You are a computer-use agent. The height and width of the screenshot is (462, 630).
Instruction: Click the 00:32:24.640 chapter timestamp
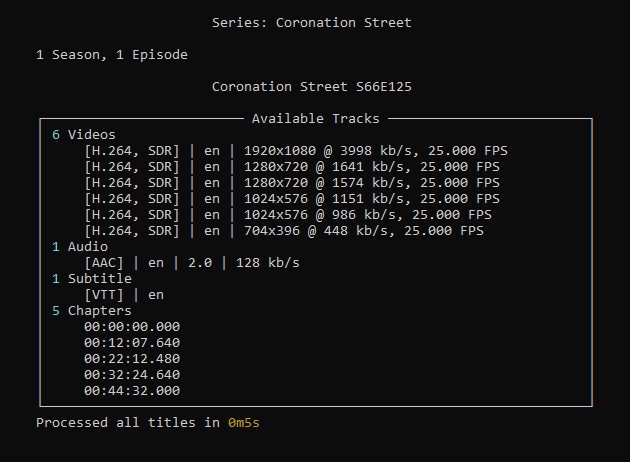pos(132,375)
